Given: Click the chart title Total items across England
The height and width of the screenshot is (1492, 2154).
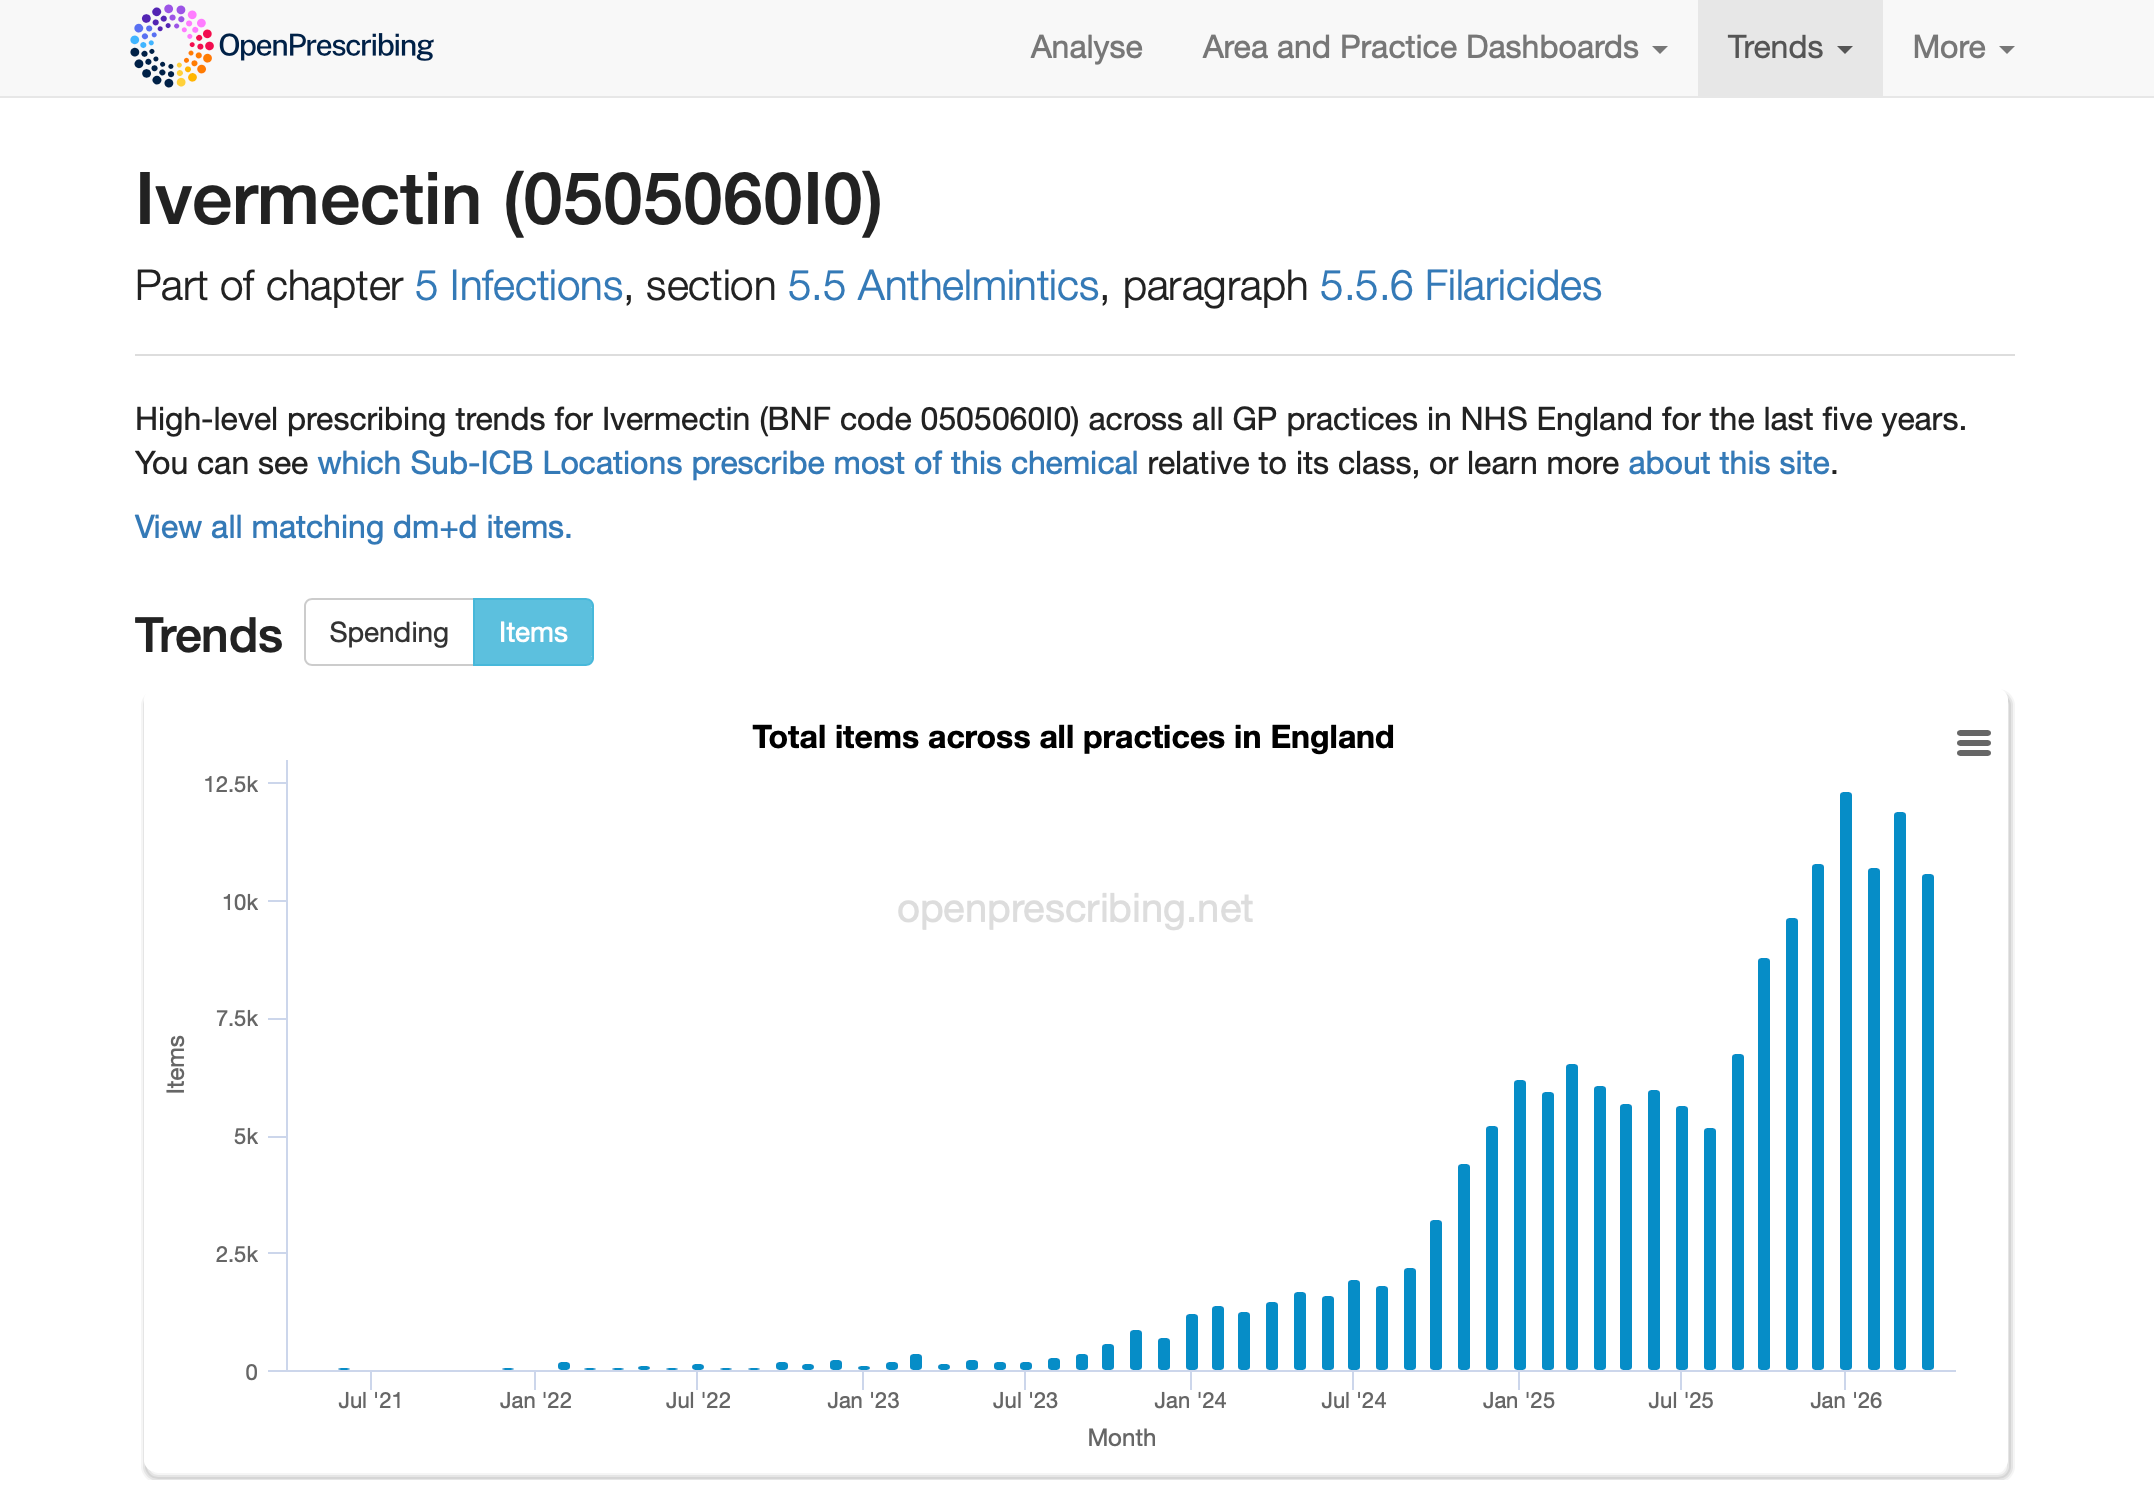Looking at the screenshot, I should point(1073,737).
